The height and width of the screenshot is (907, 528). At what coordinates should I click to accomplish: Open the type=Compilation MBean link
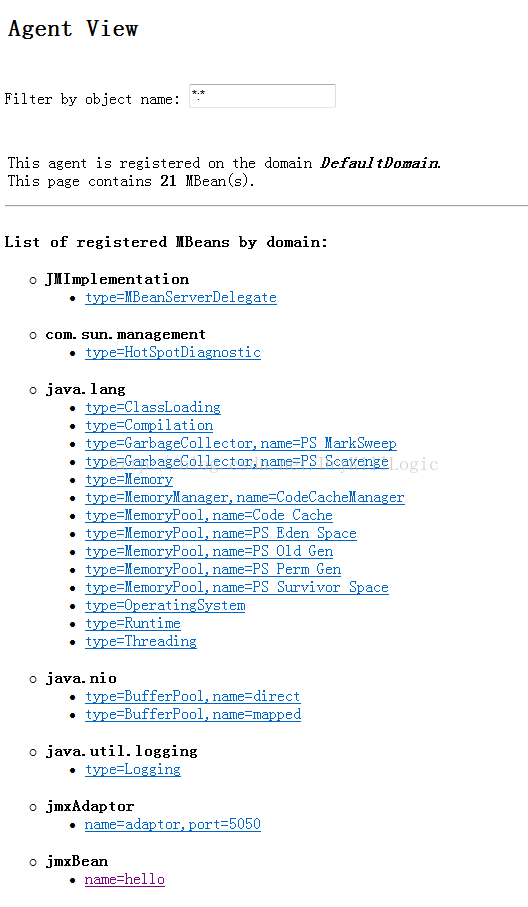pos(149,425)
